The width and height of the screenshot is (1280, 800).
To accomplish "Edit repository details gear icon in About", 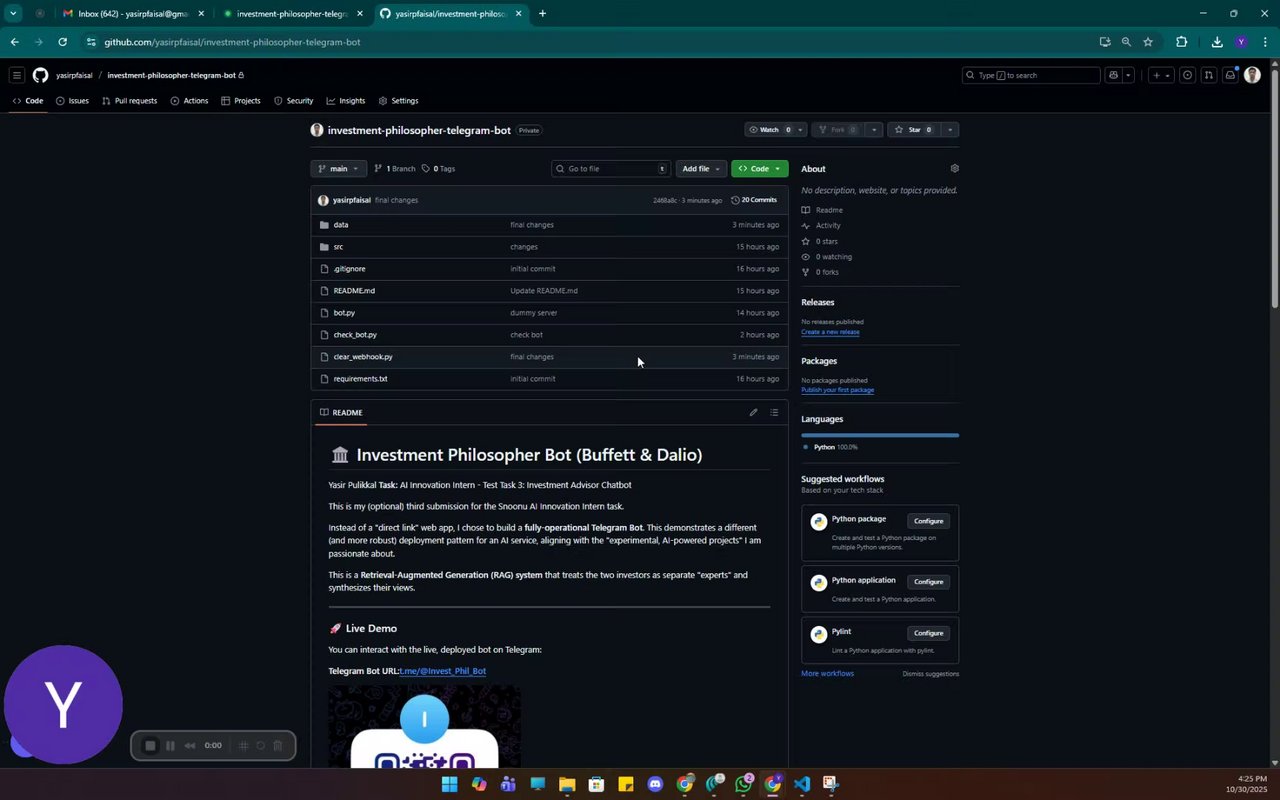I will coord(954,169).
